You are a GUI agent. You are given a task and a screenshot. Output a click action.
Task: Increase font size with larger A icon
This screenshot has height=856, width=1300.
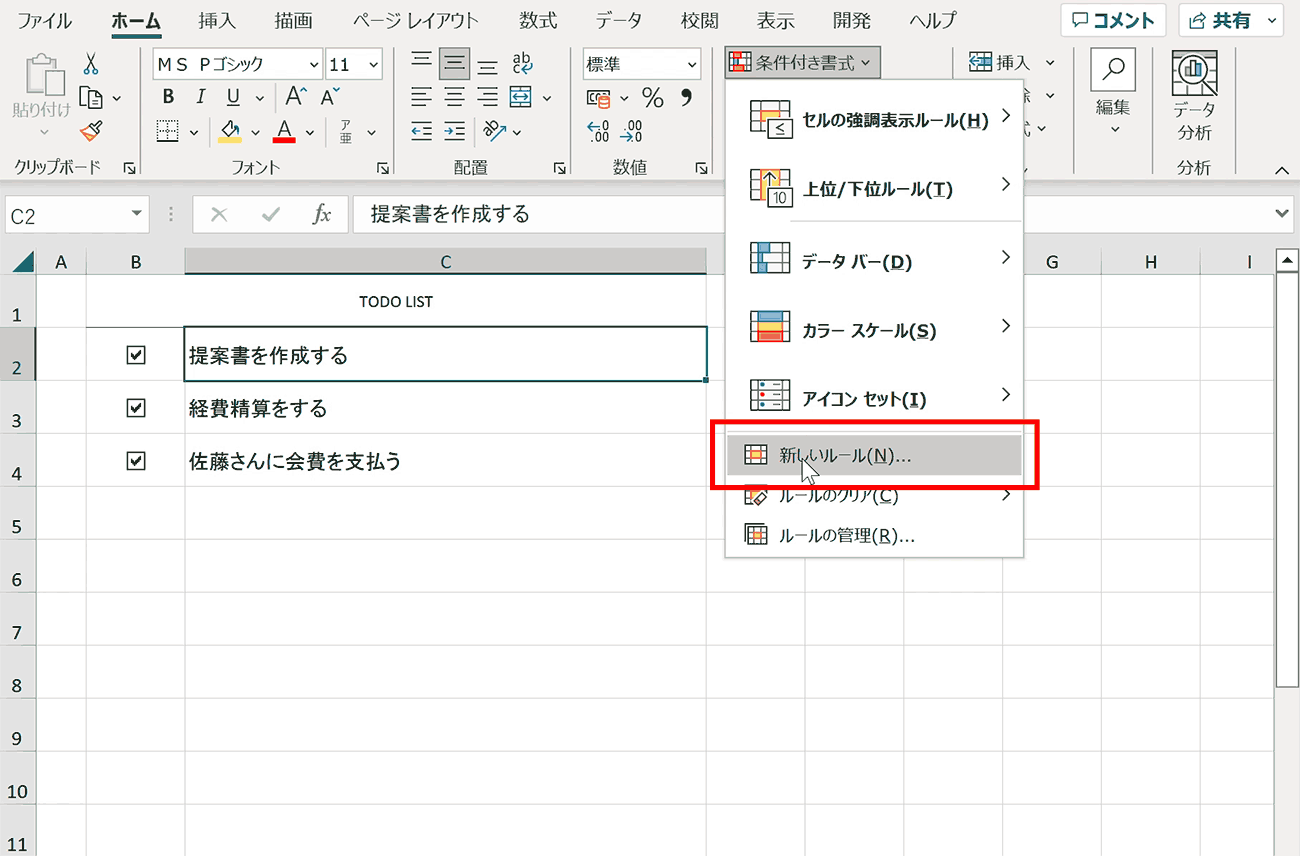coord(295,97)
